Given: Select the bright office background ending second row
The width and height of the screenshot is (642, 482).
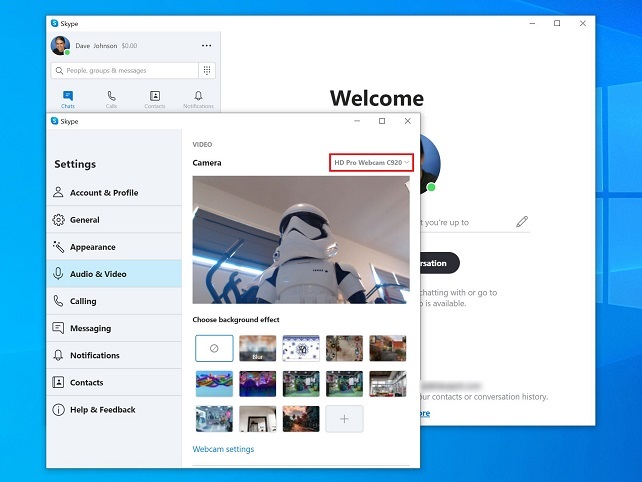Looking at the screenshot, I should tap(388, 384).
